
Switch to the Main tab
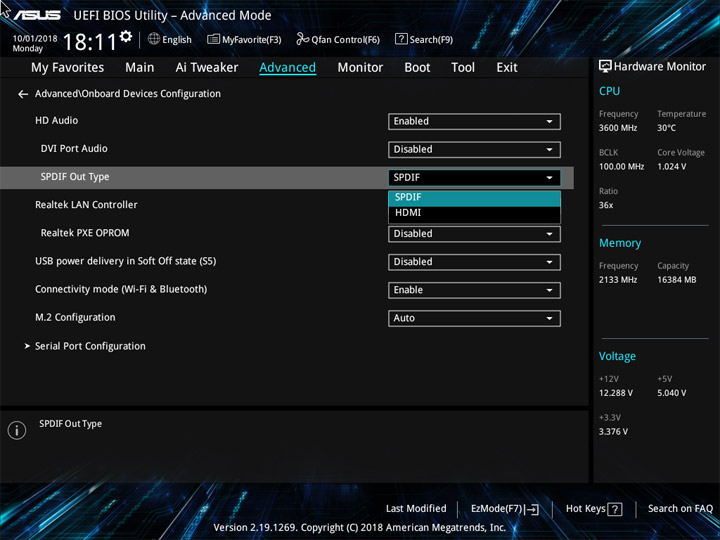click(140, 68)
